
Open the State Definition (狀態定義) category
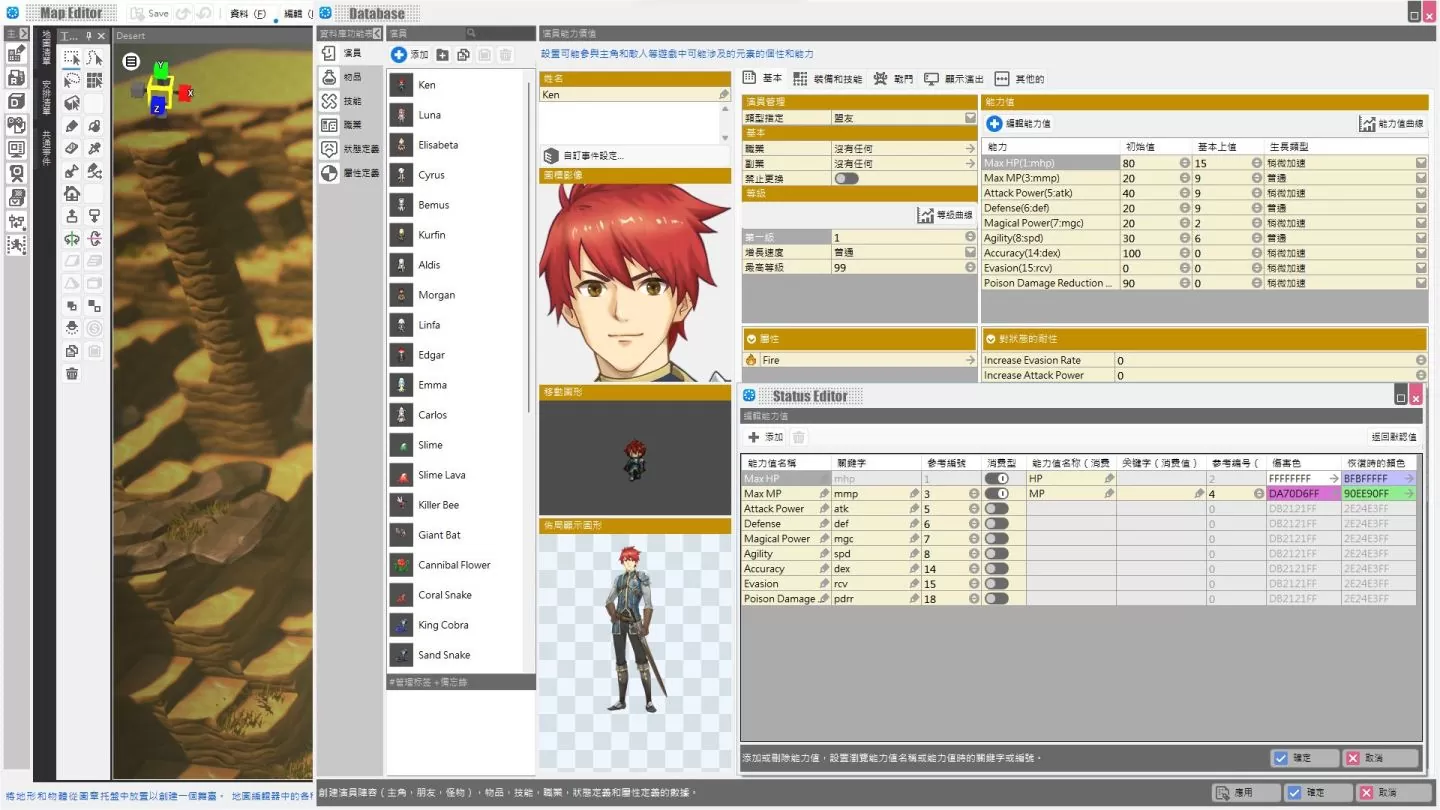tap(351, 149)
